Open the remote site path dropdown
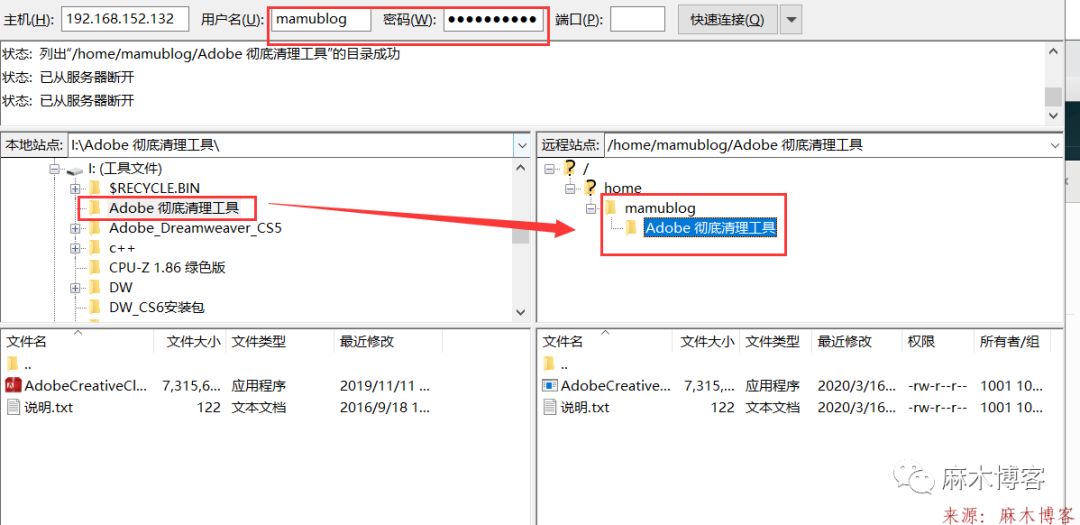The height and width of the screenshot is (525, 1080). click(x=1055, y=145)
